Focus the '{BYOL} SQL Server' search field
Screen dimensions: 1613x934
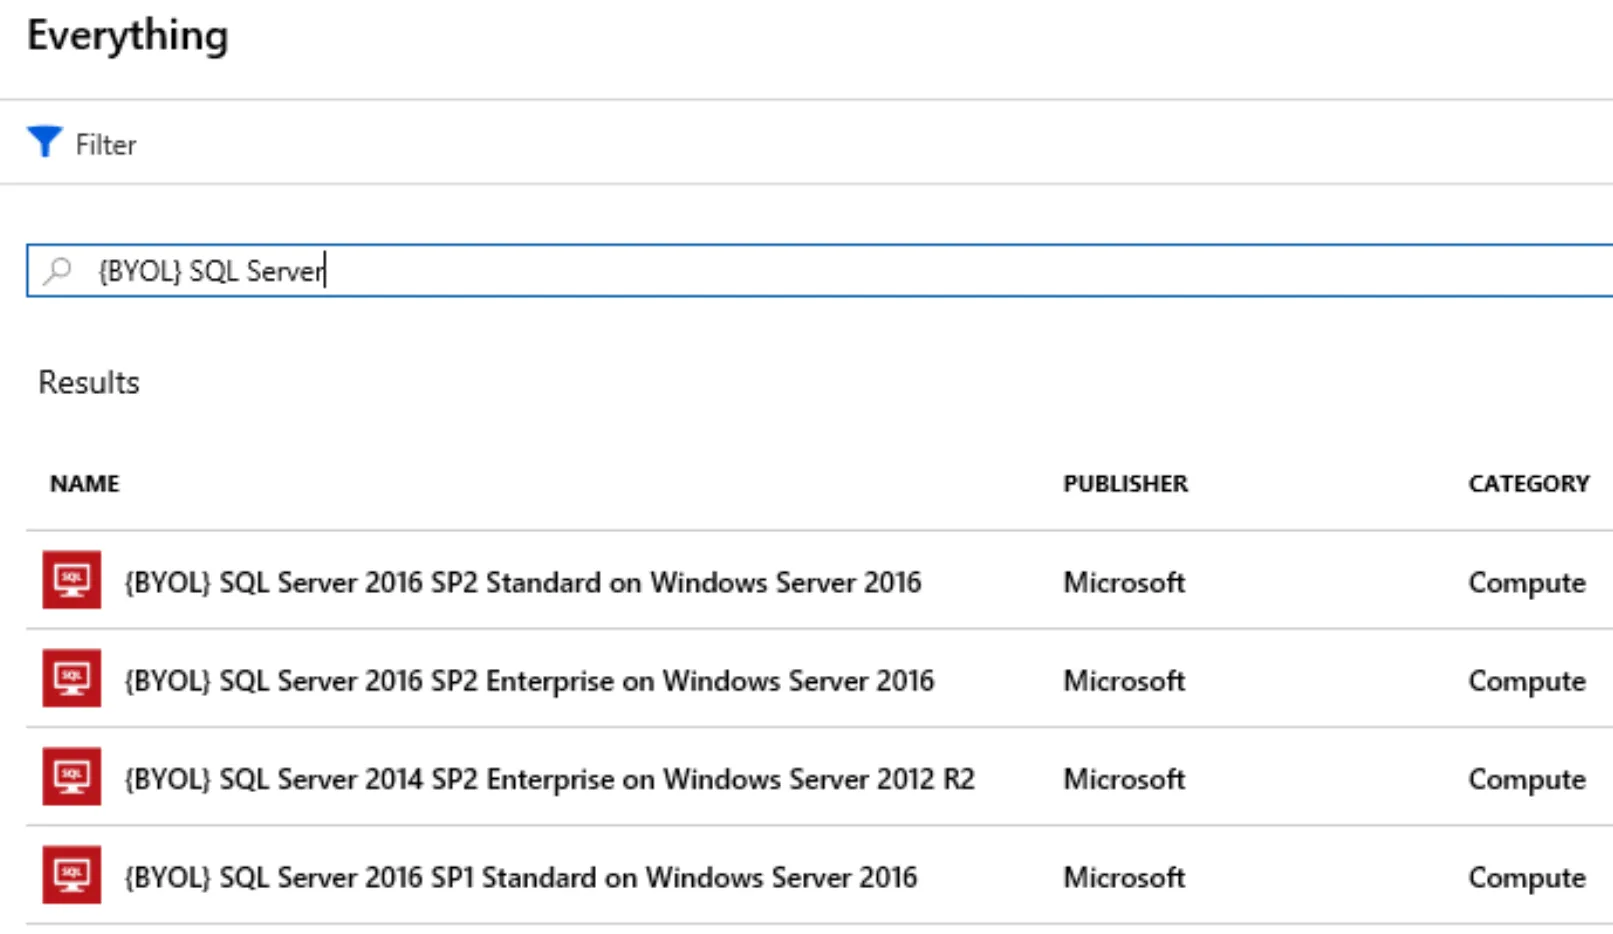(x=819, y=270)
